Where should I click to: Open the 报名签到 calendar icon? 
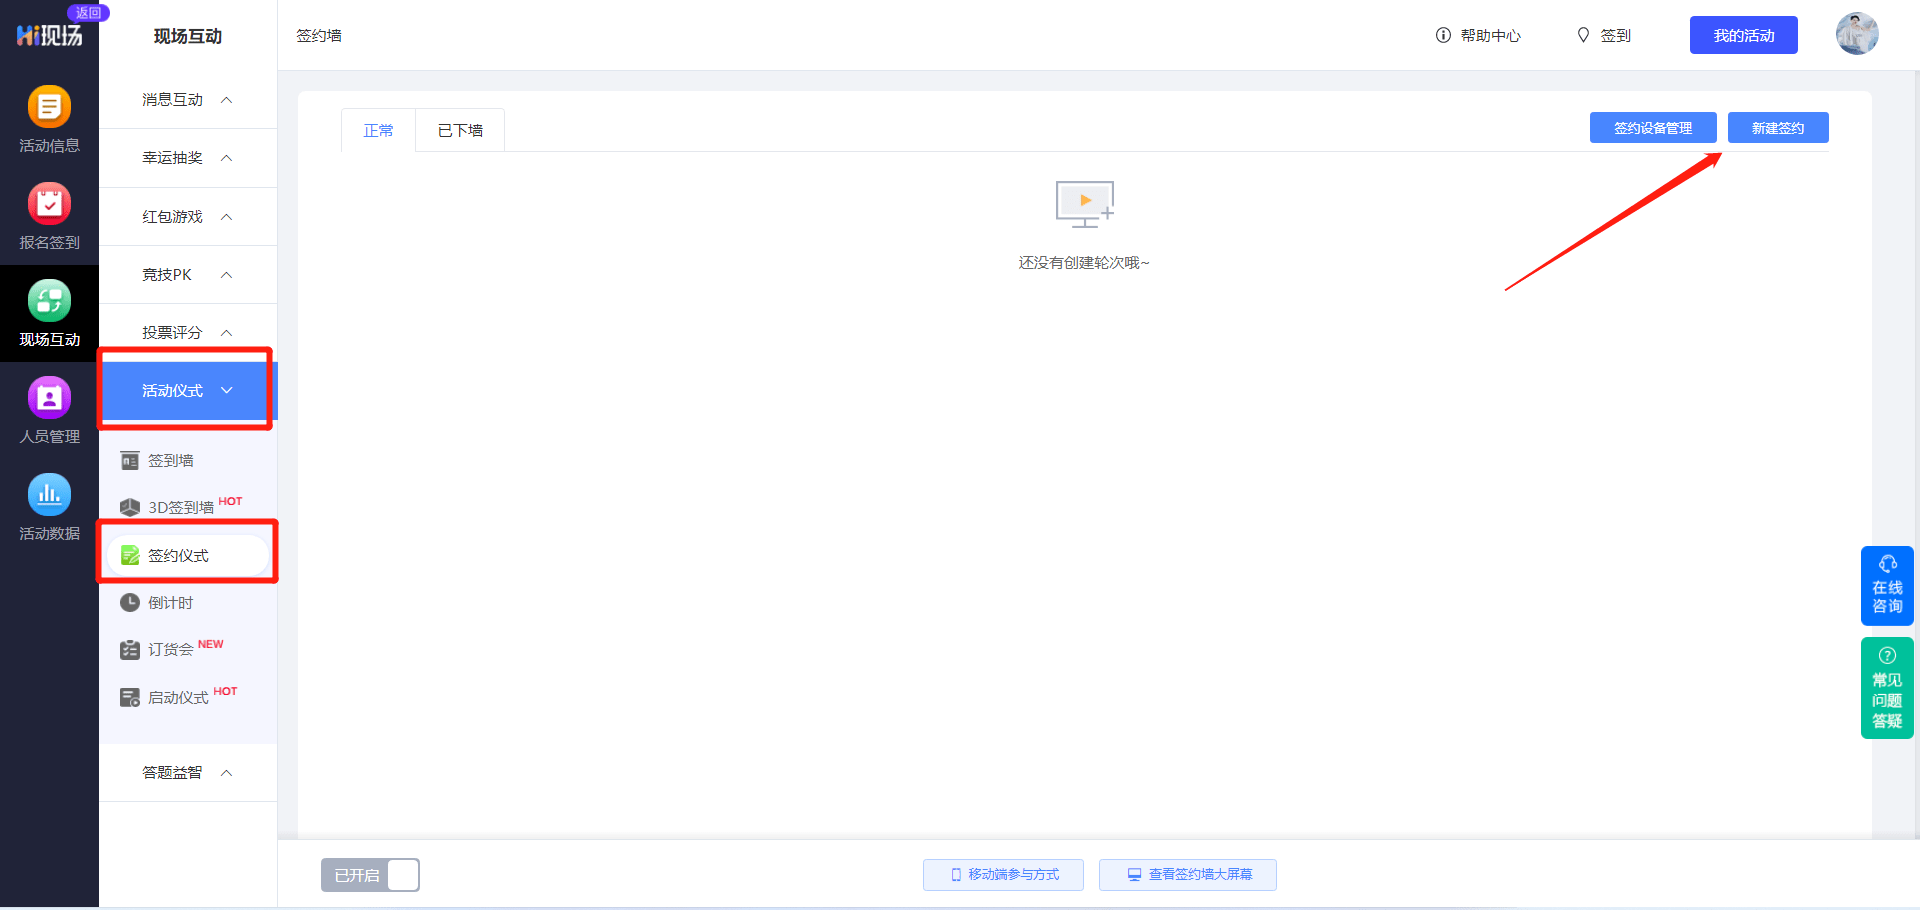(x=49, y=205)
